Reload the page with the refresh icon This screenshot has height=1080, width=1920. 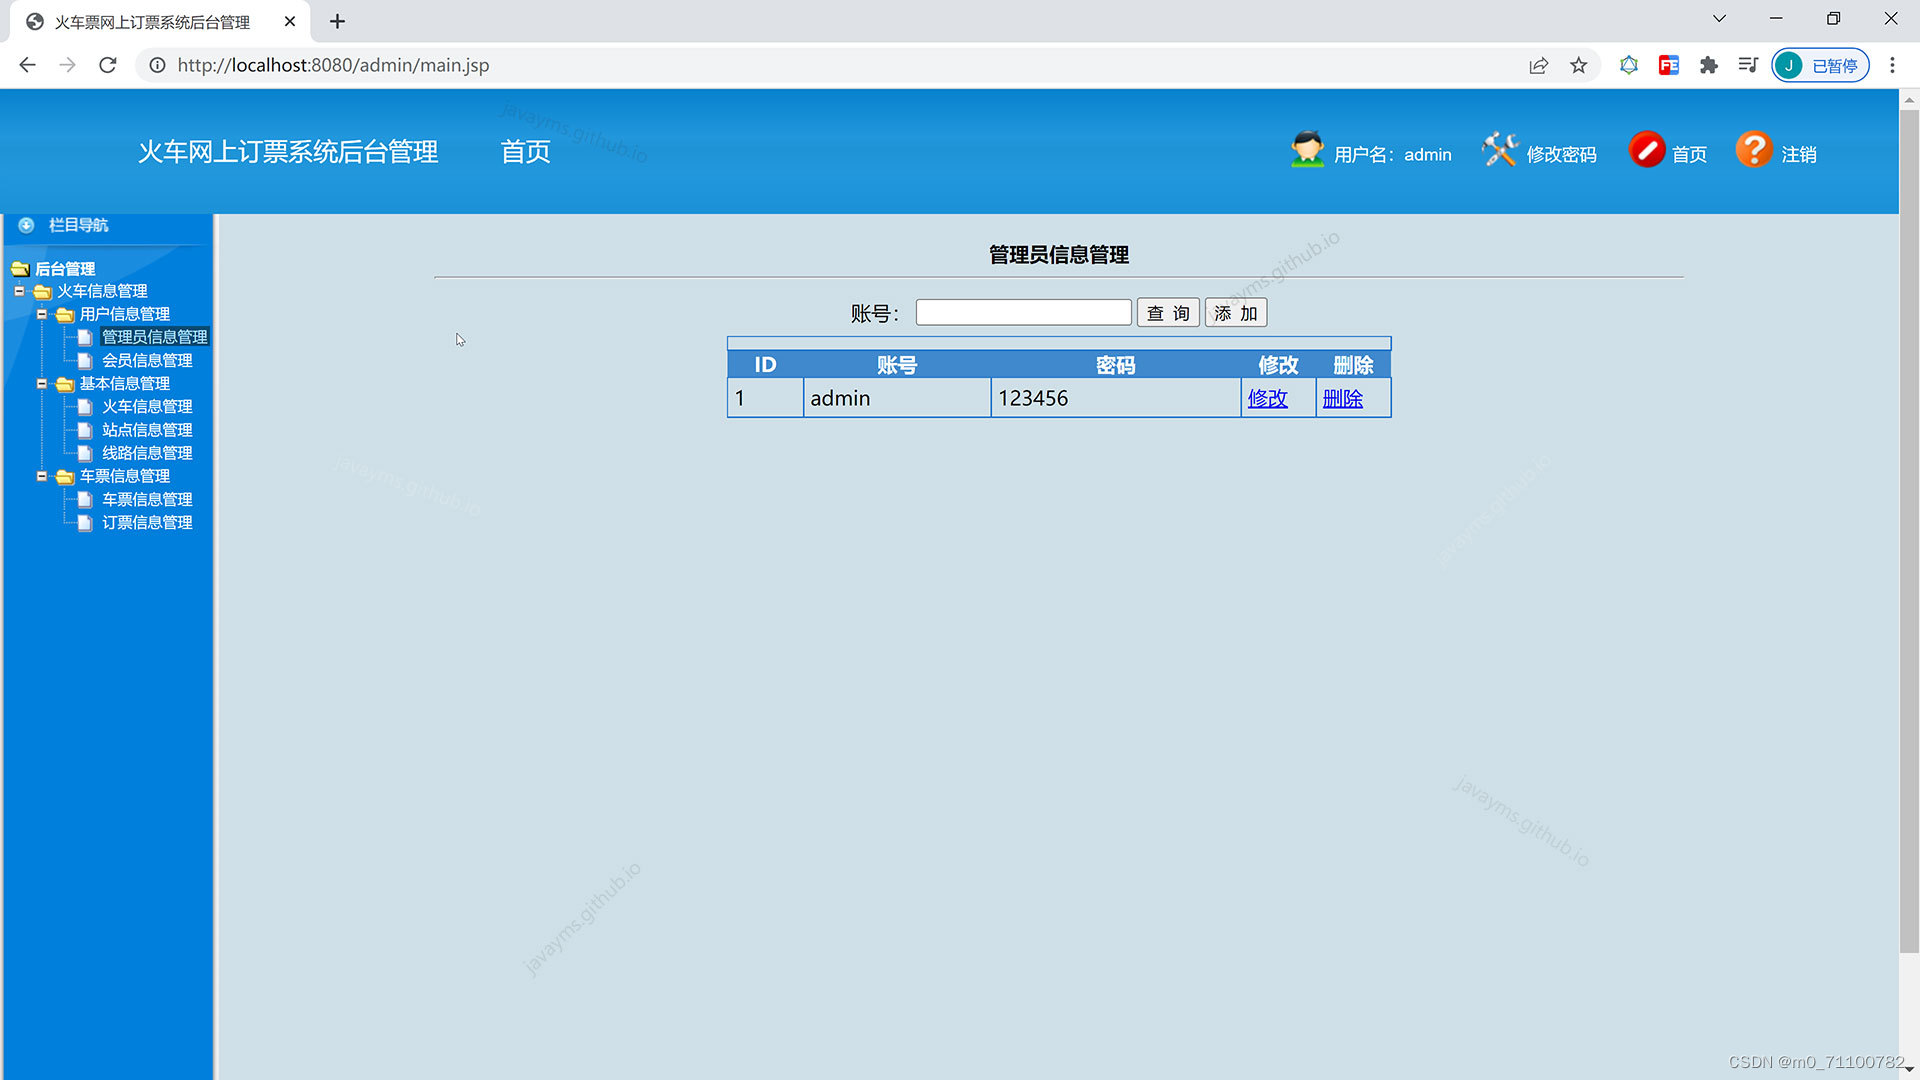[108, 65]
